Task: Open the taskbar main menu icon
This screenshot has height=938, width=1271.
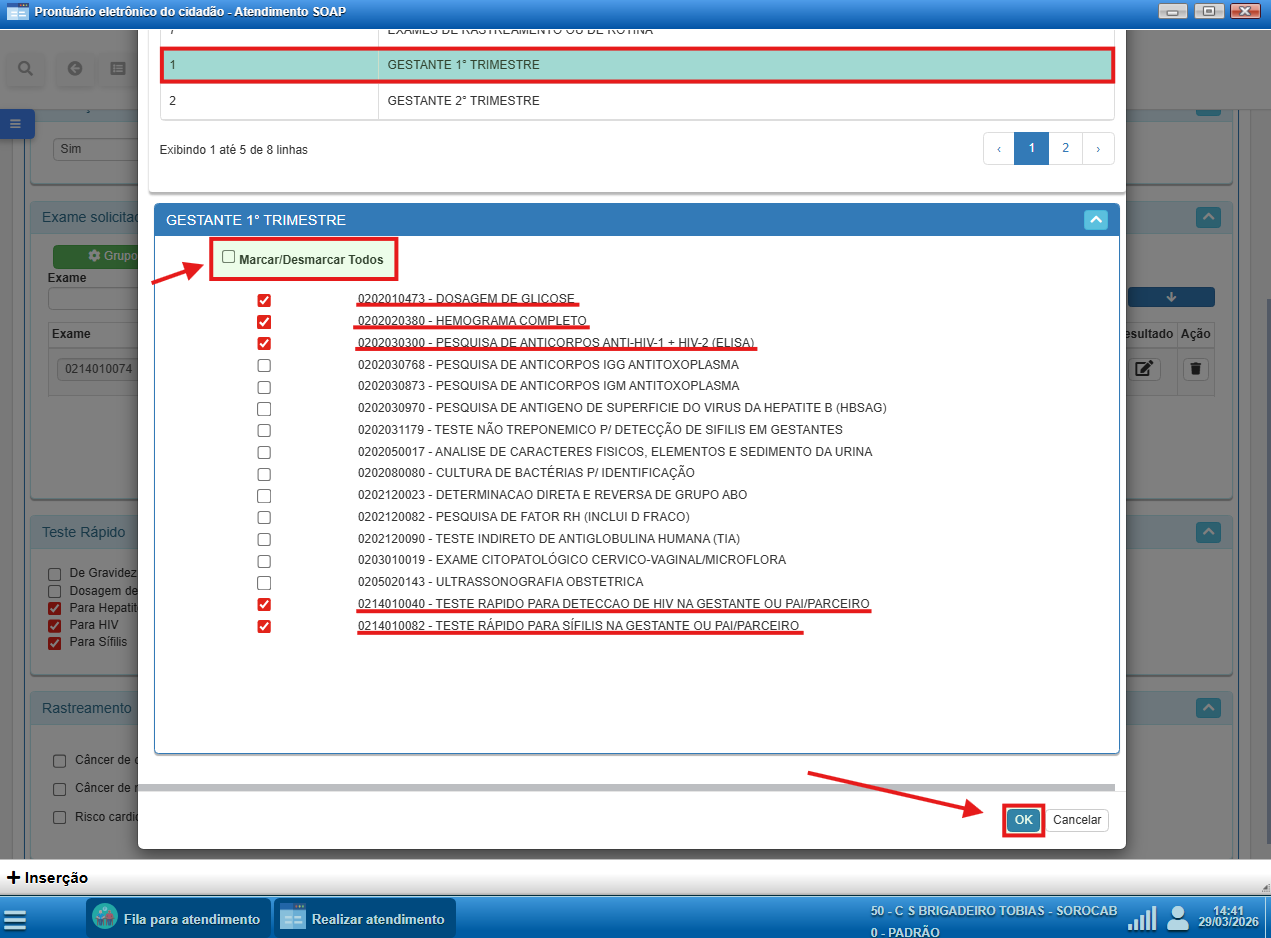Action: click(x=16, y=919)
